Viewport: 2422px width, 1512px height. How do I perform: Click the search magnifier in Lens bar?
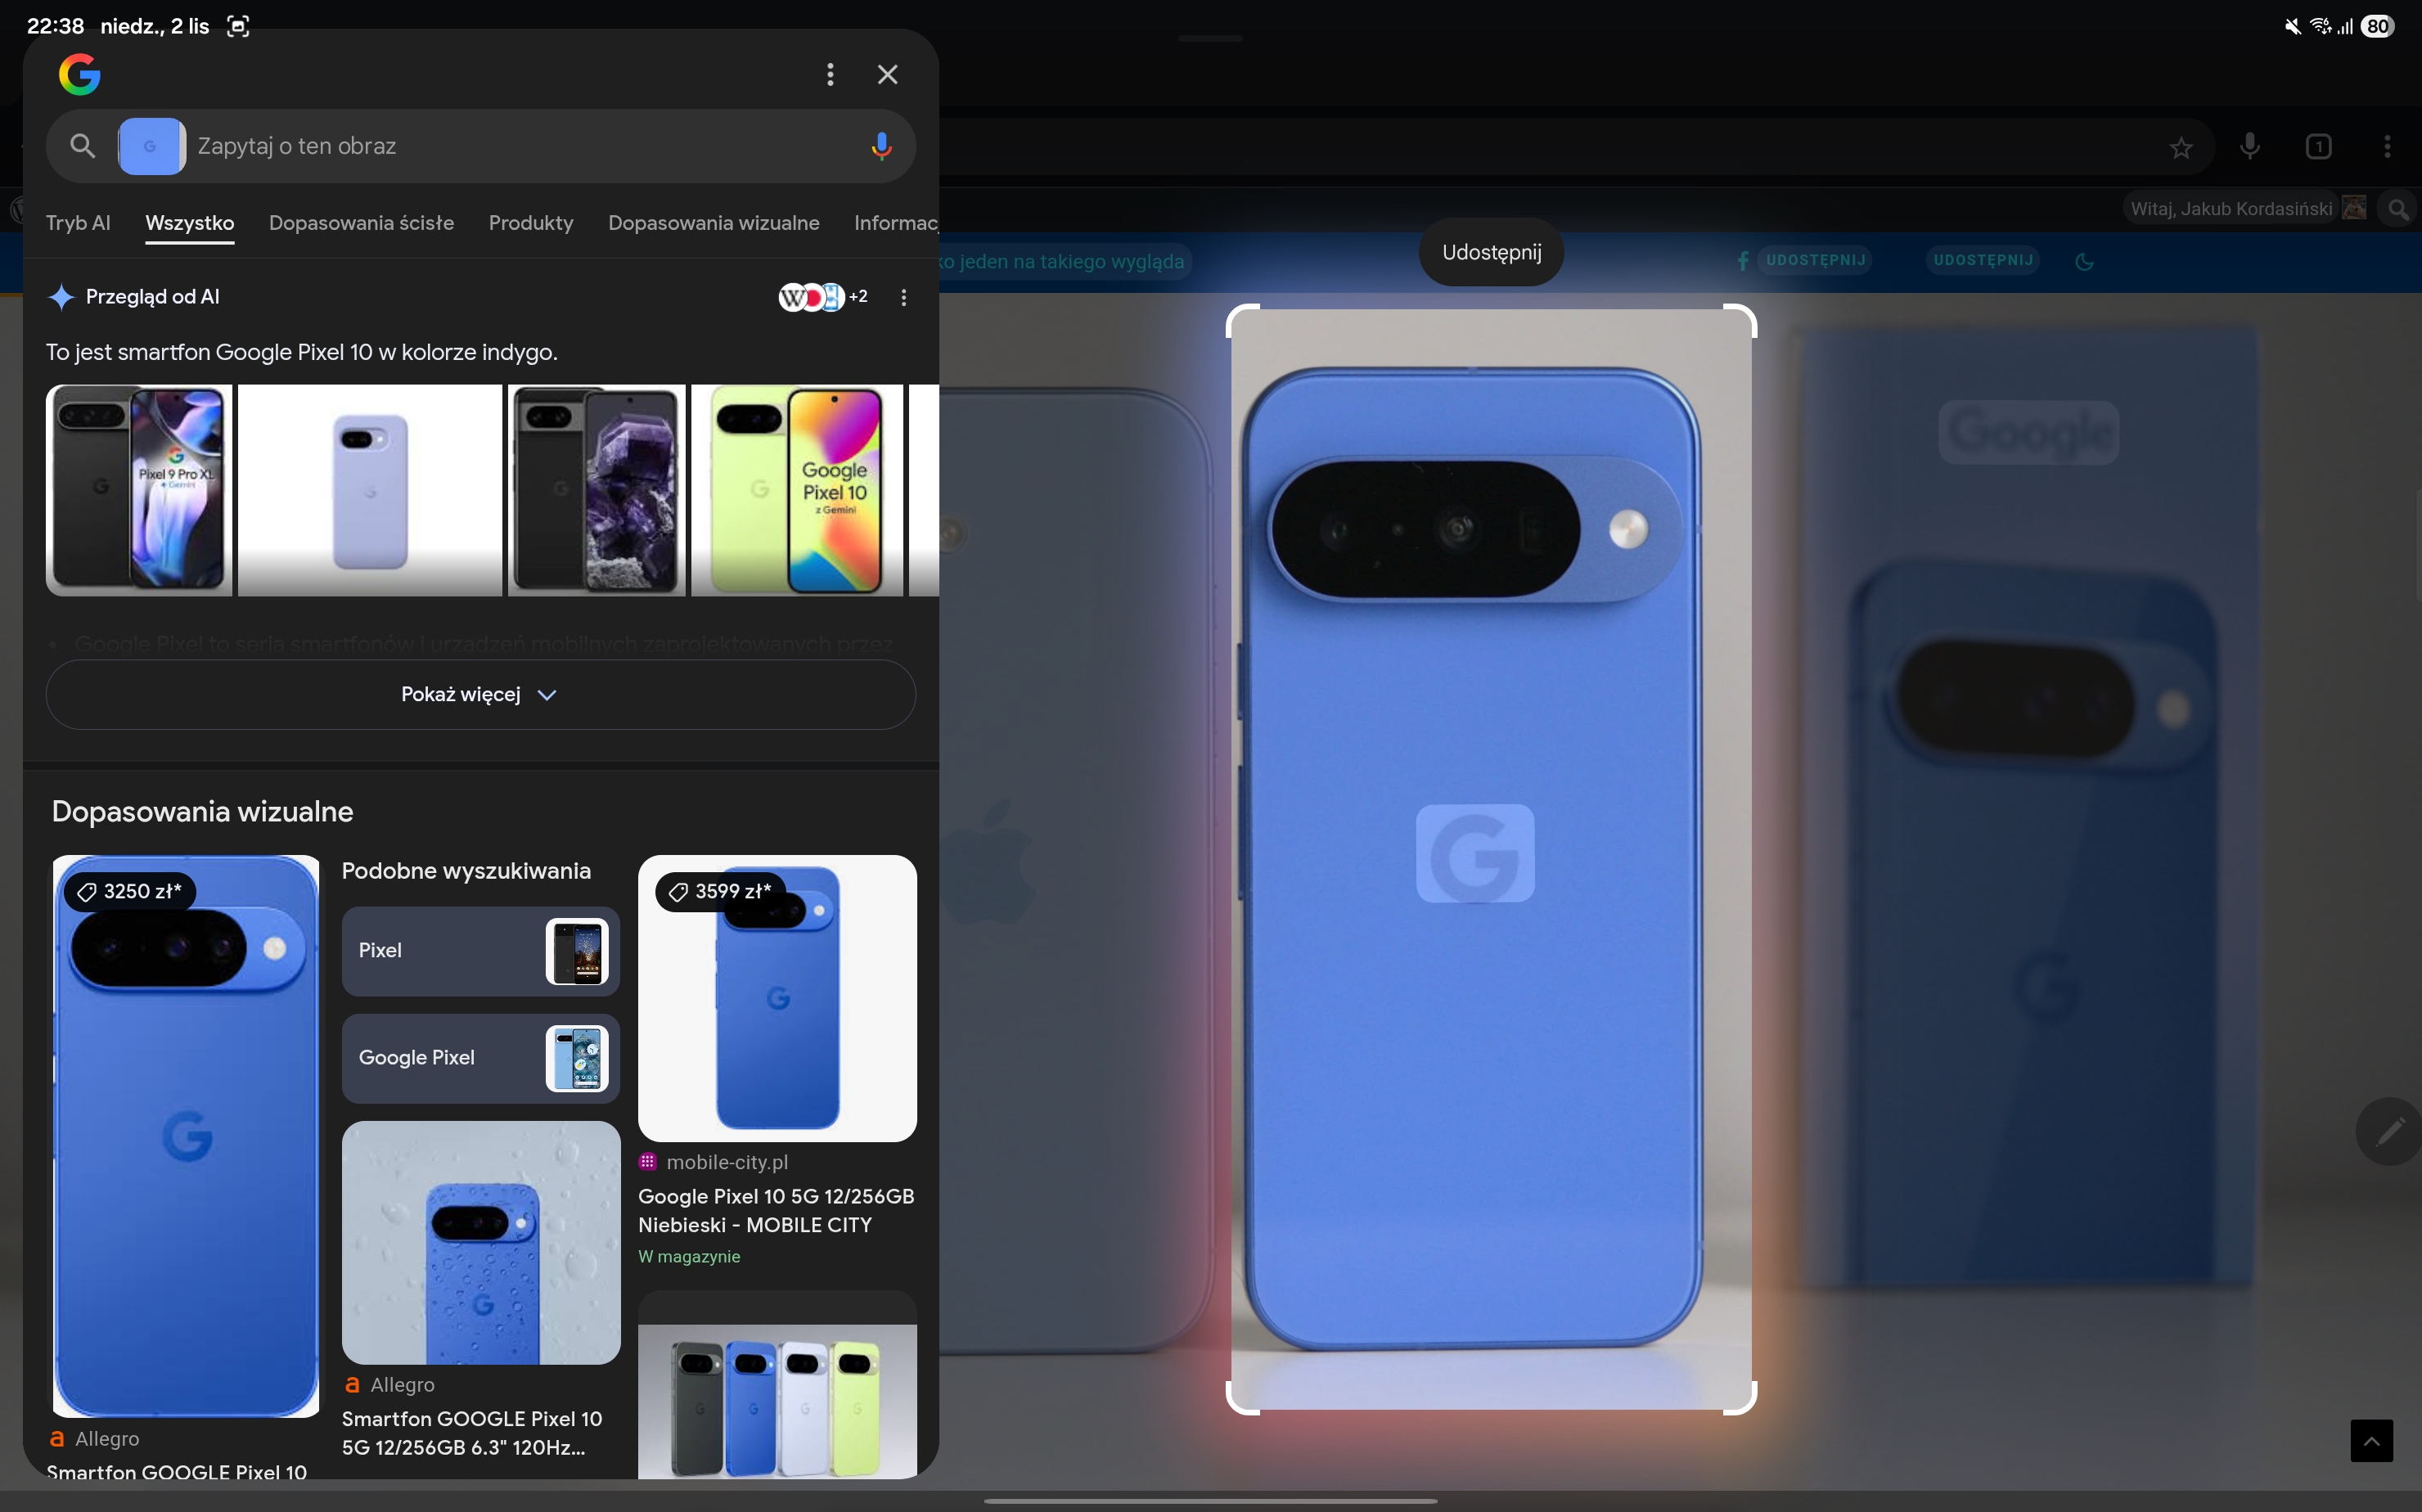click(83, 146)
